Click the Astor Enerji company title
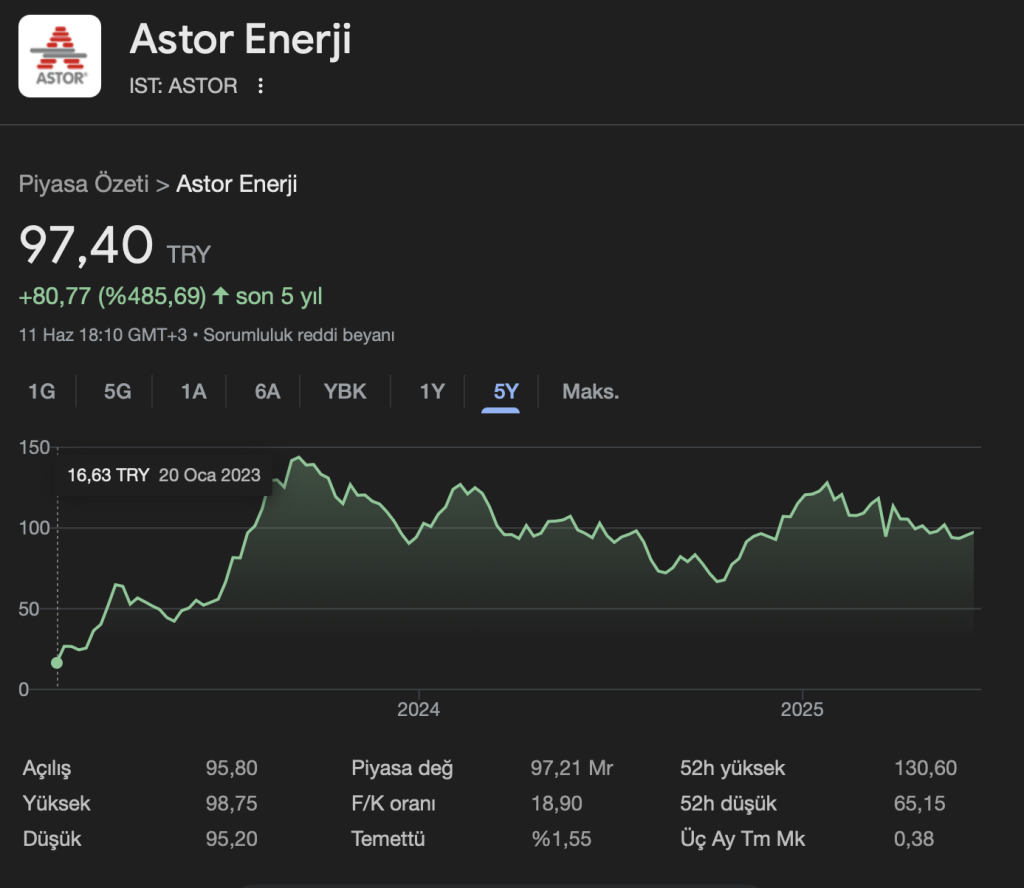The height and width of the screenshot is (888, 1024). 240,41
